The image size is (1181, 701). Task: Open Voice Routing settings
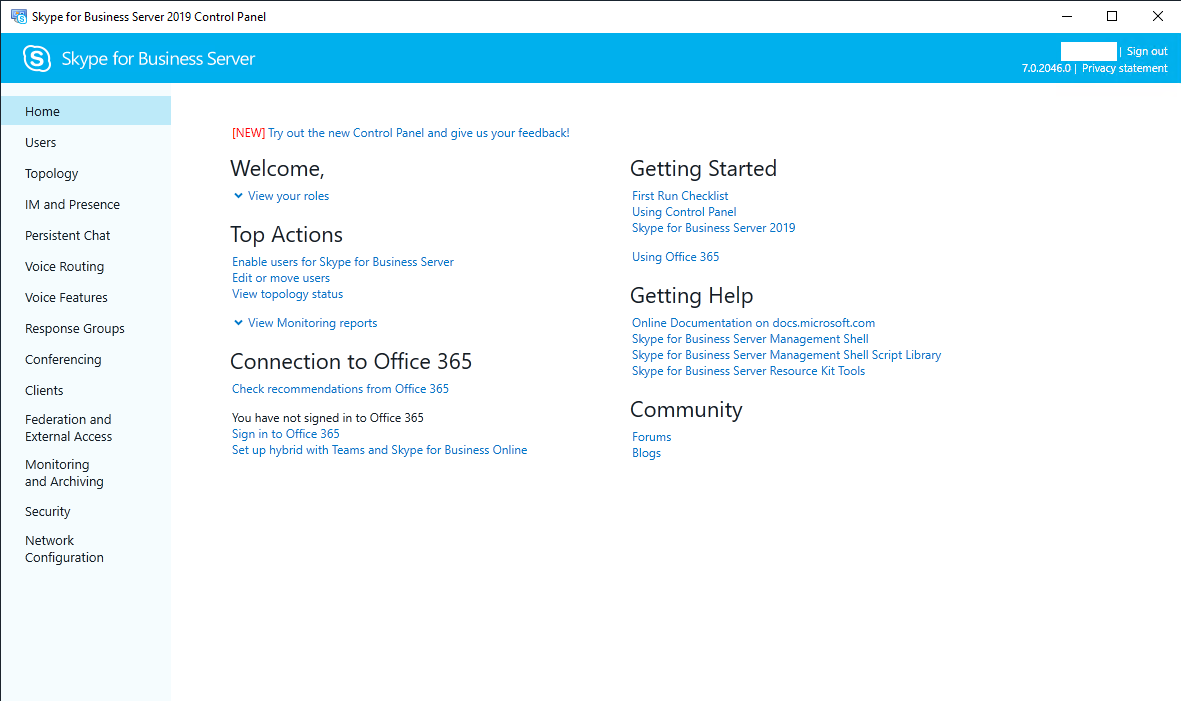pyautogui.click(x=64, y=267)
